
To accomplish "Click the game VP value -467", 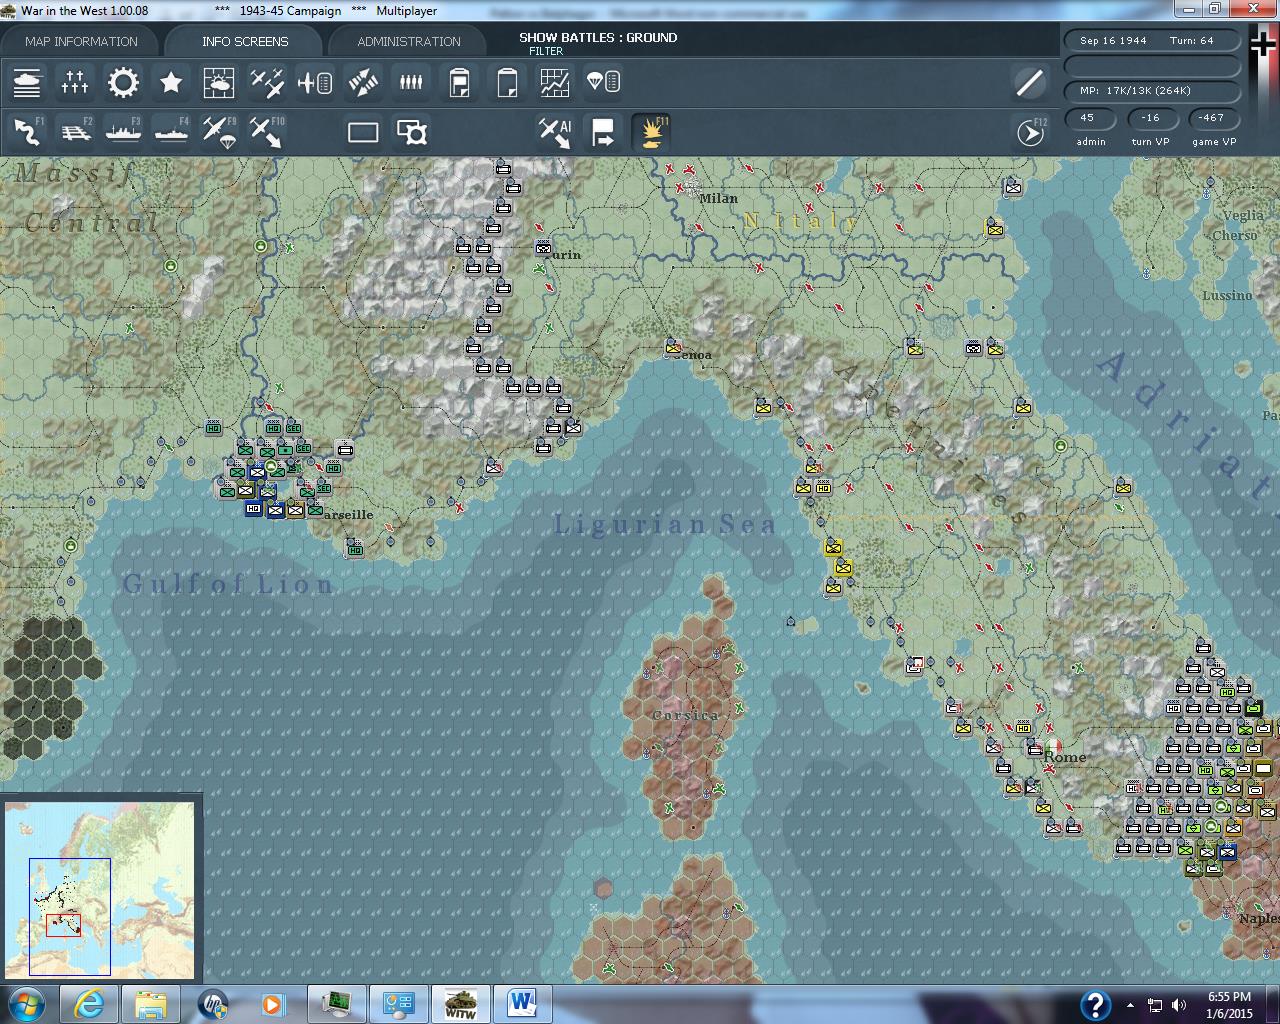I will (x=1212, y=118).
